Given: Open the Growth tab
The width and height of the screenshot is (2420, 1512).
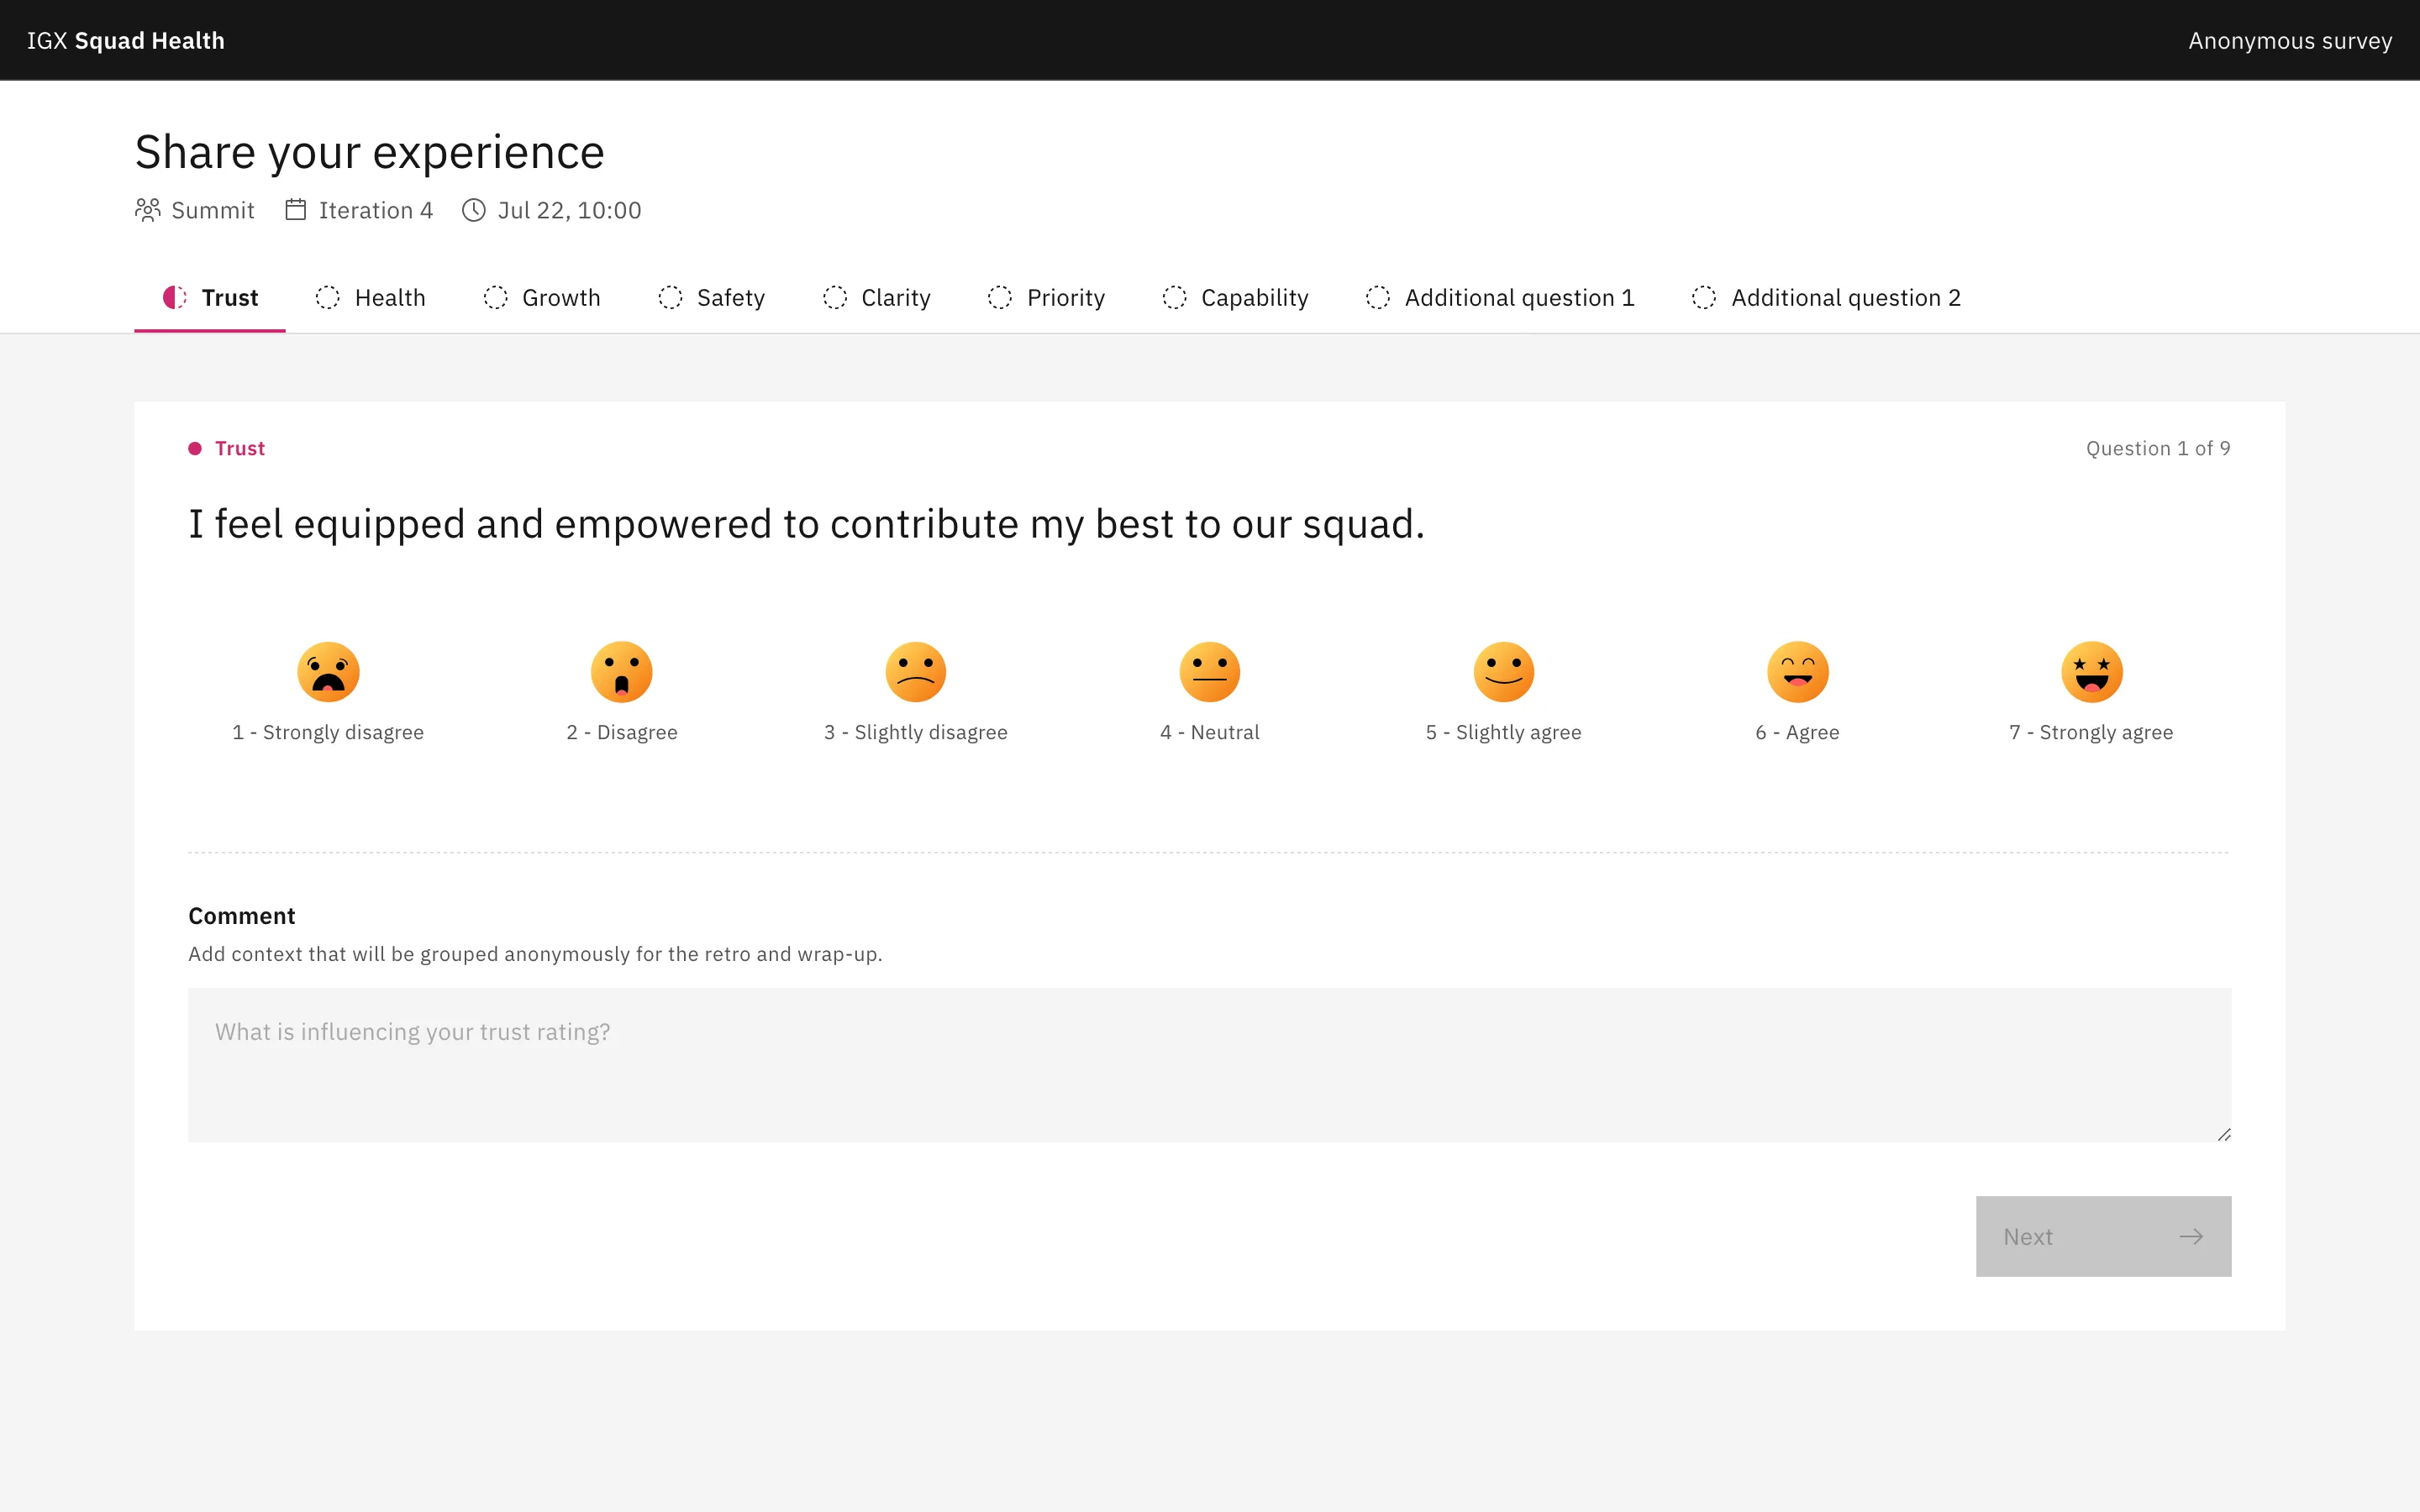Looking at the screenshot, I should (x=541, y=298).
